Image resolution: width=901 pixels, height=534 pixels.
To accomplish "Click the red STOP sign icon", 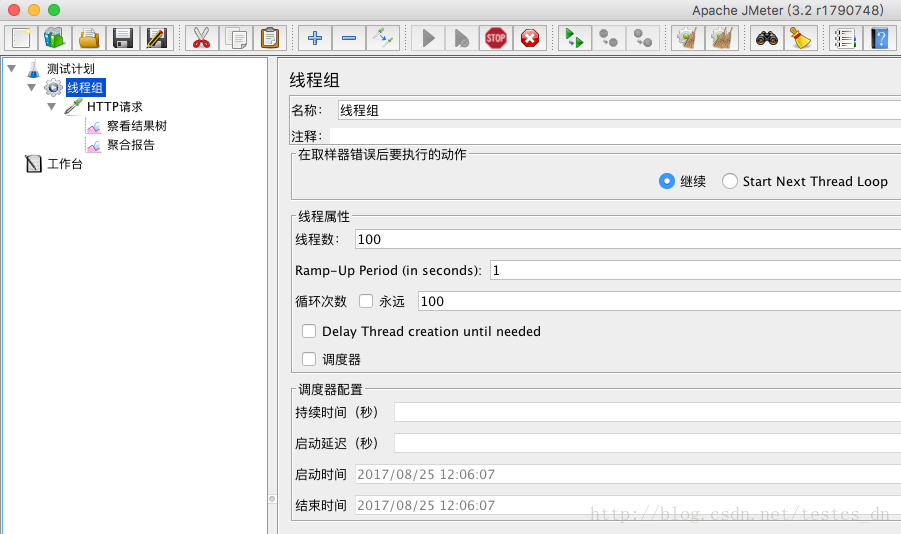I will 496,39.
